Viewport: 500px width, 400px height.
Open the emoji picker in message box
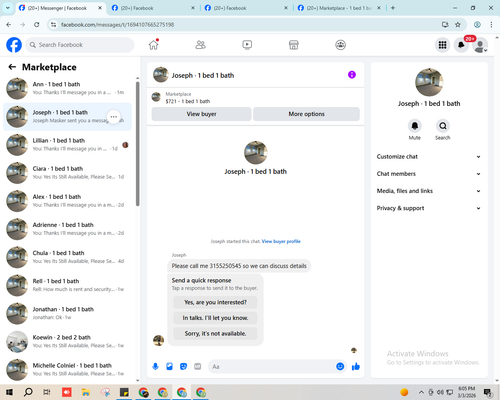340,367
